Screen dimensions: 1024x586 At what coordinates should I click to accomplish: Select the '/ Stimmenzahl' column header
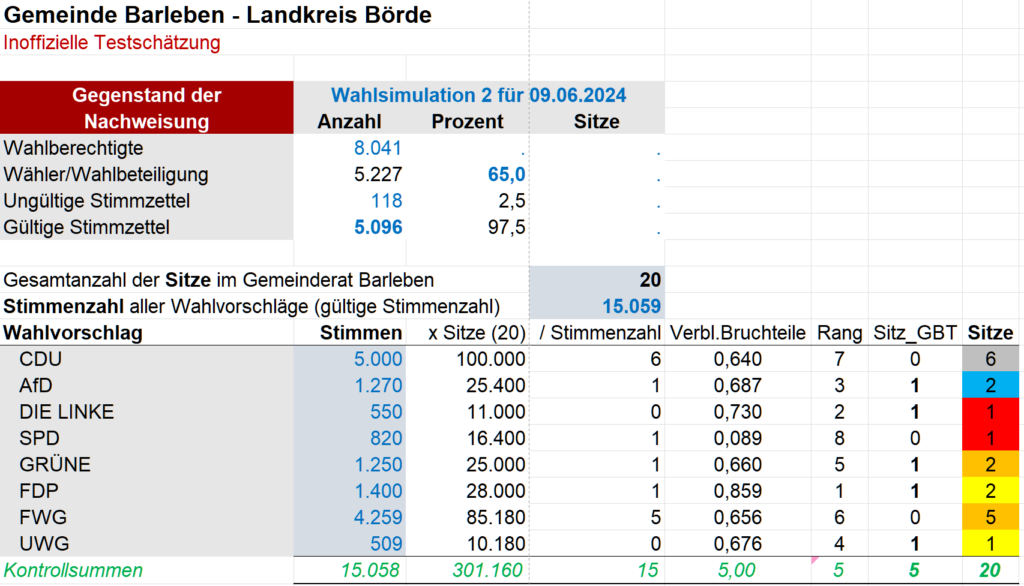pyautogui.click(x=600, y=333)
